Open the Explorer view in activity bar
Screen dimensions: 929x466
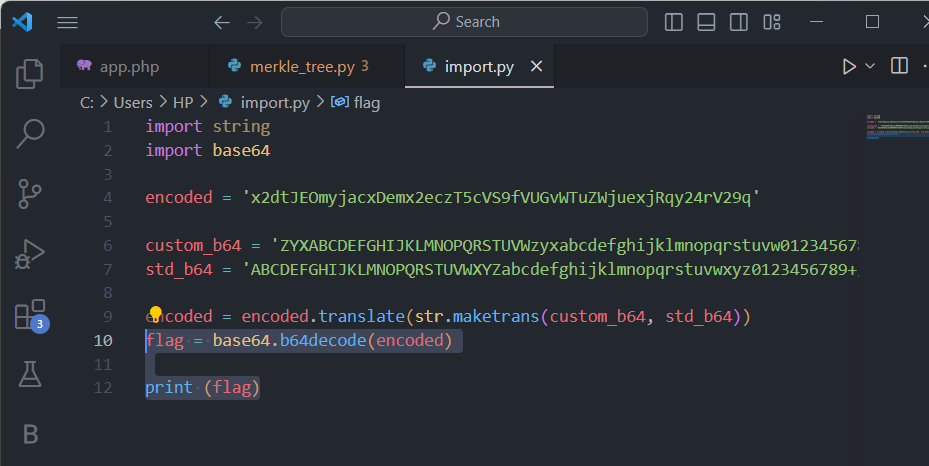click(x=30, y=73)
